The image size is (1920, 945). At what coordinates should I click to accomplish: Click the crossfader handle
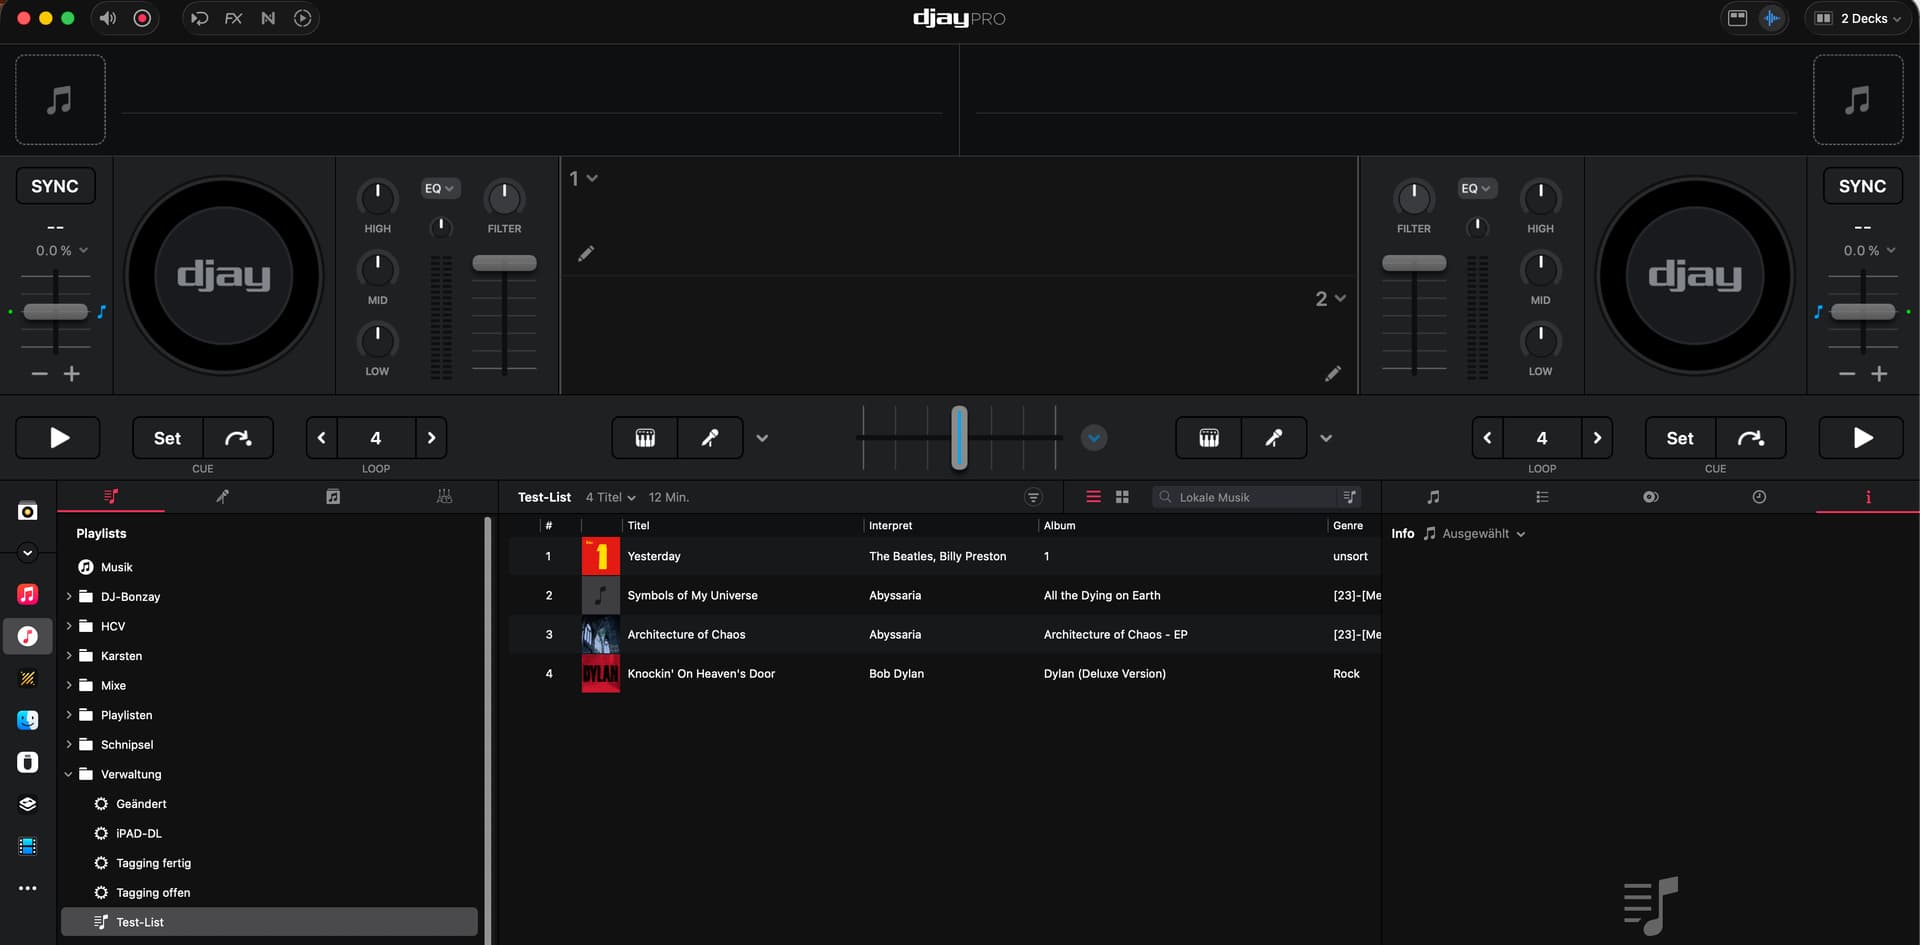(x=959, y=438)
